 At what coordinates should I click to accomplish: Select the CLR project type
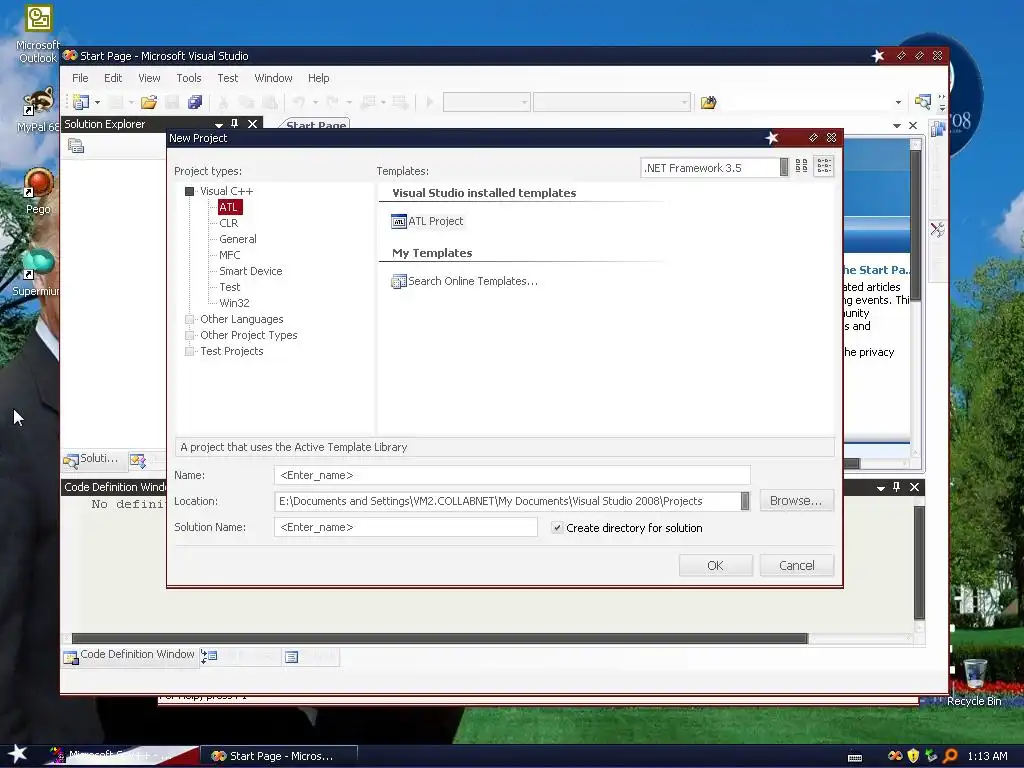(229, 223)
